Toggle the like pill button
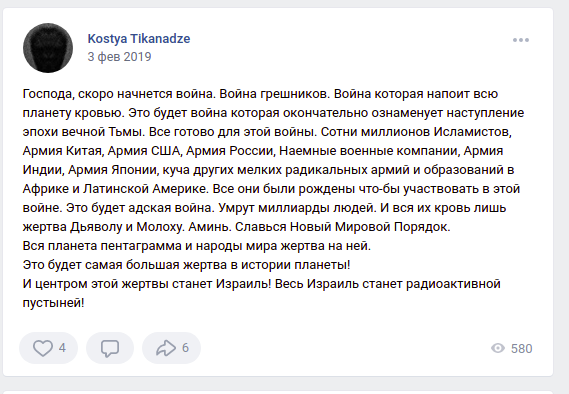 (x=49, y=348)
